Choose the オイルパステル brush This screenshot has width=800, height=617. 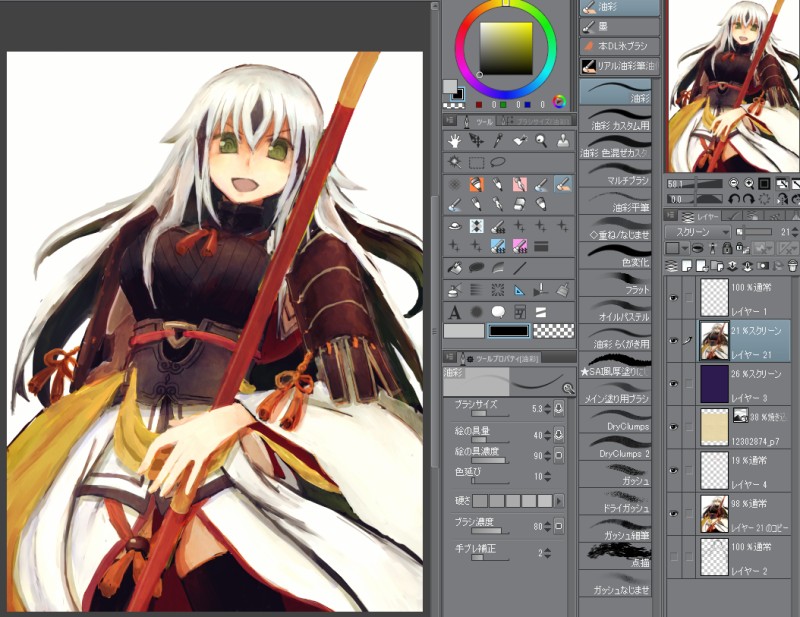tap(615, 311)
